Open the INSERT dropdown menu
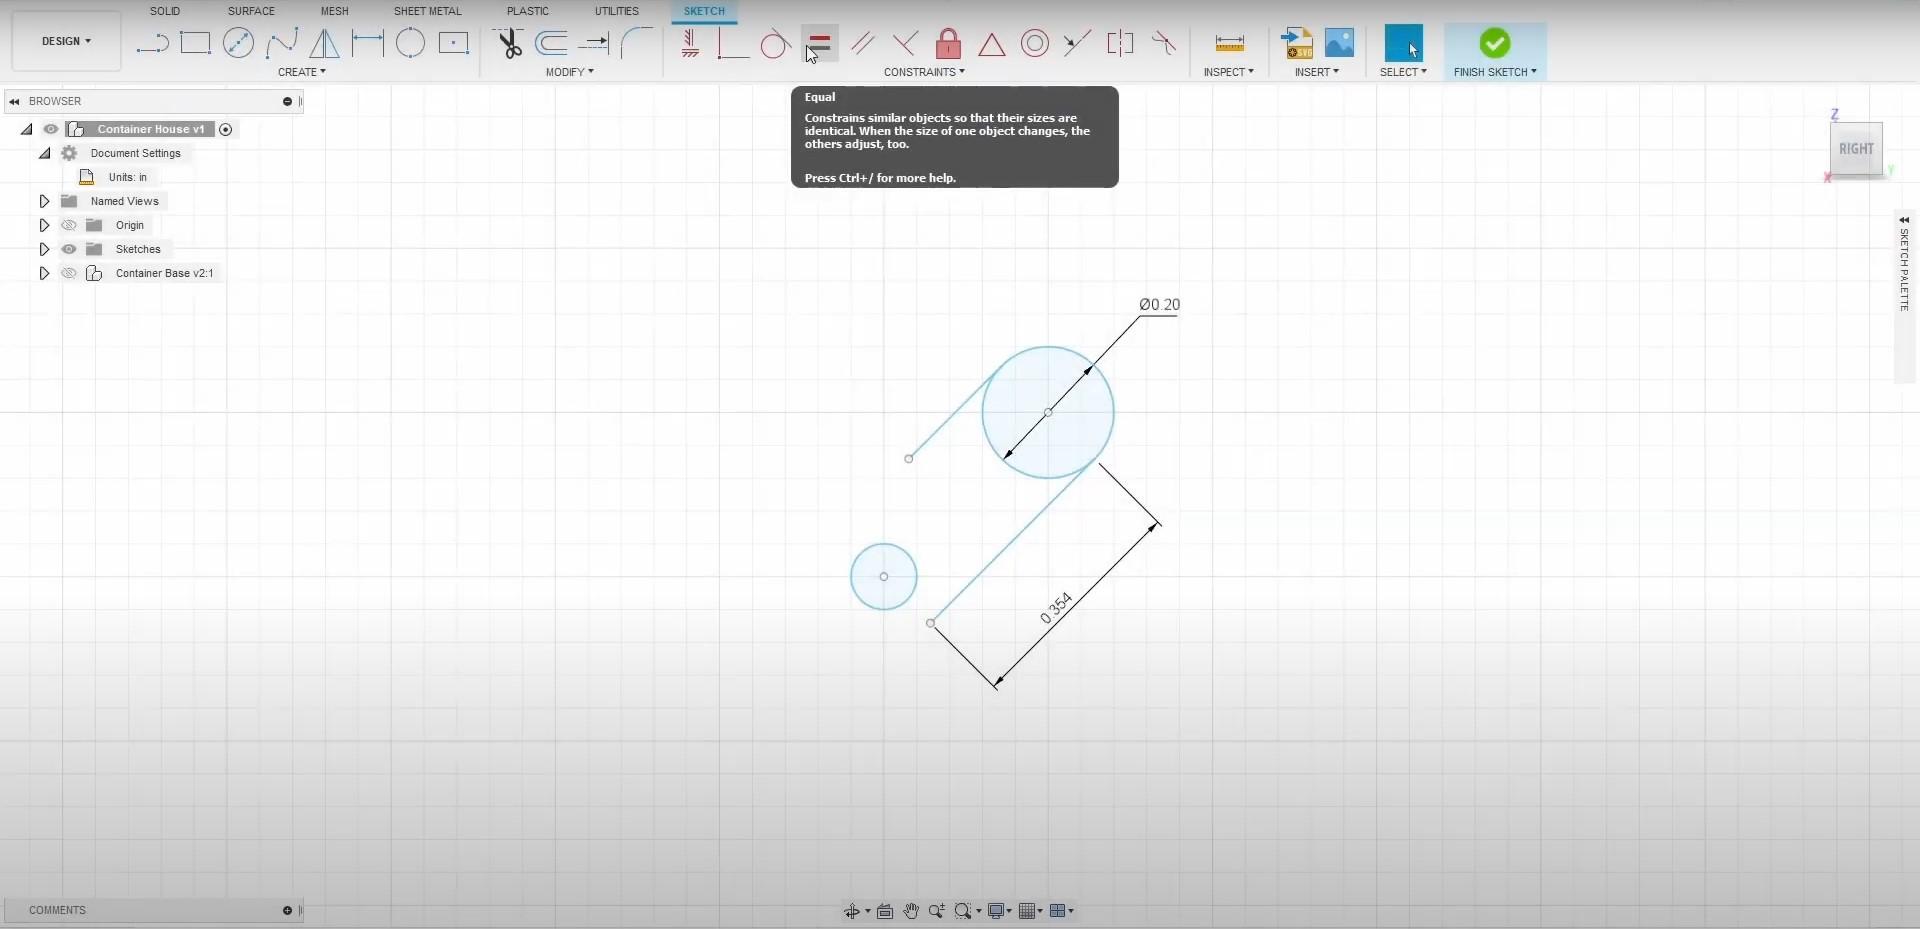Viewport: 1920px width, 929px height. click(x=1317, y=72)
